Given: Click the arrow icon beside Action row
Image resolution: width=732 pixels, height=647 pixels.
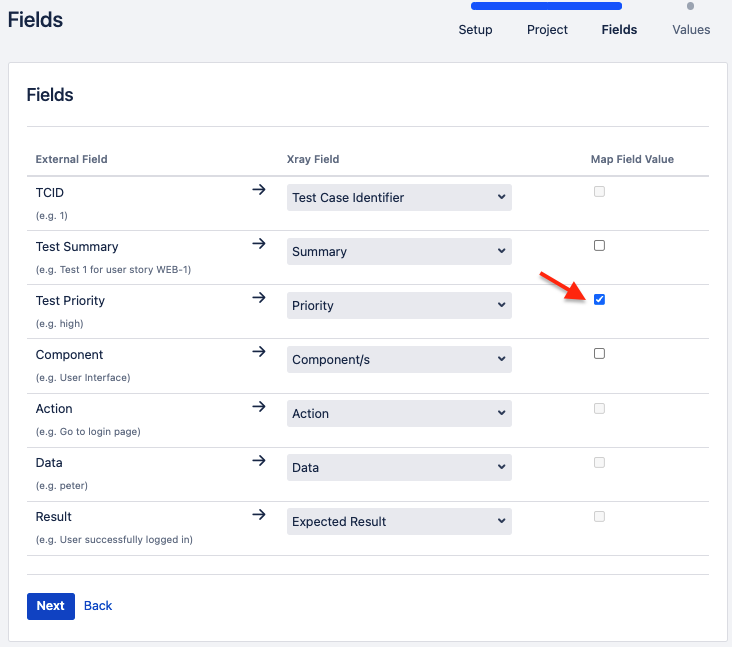Looking at the screenshot, I should 259,407.
